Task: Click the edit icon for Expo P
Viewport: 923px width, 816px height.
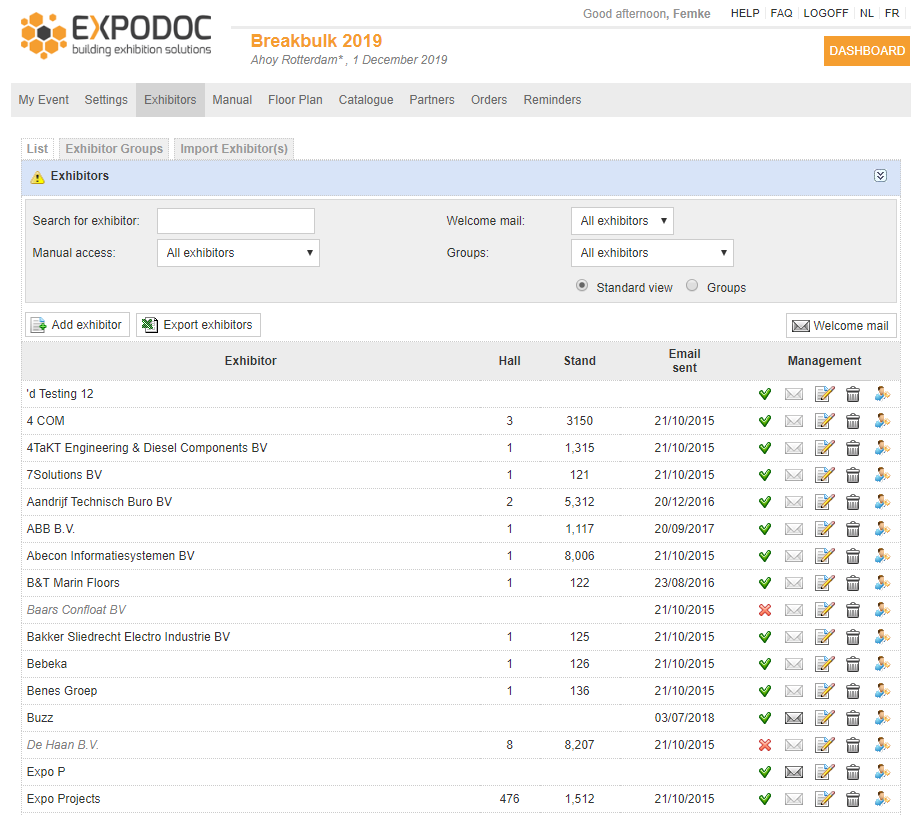Action: tap(824, 772)
